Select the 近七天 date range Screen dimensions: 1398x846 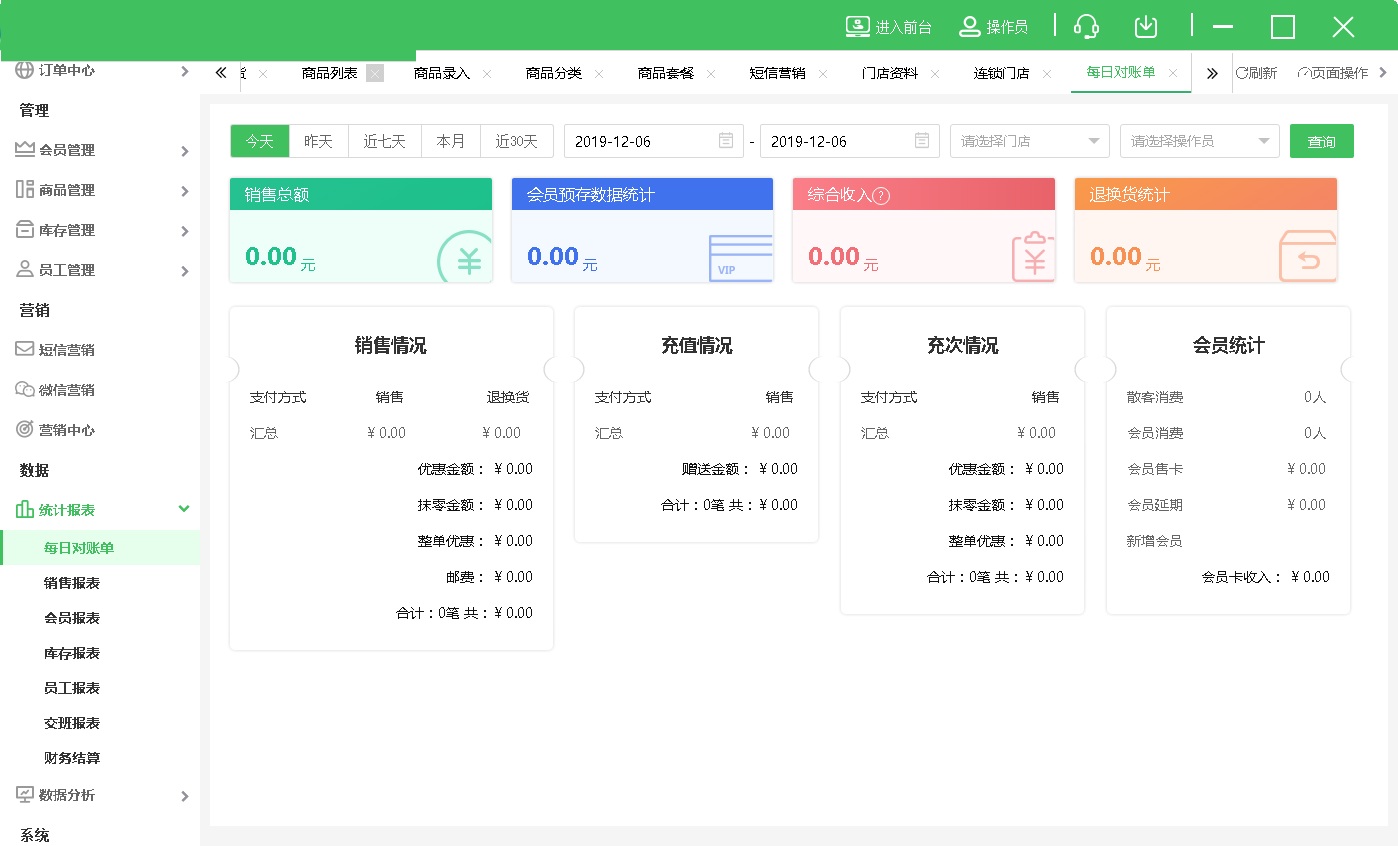click(385, 141)
